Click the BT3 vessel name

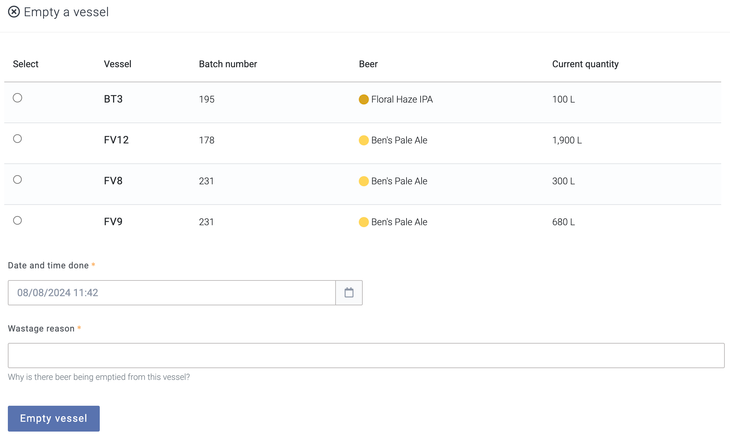point(113,100)
